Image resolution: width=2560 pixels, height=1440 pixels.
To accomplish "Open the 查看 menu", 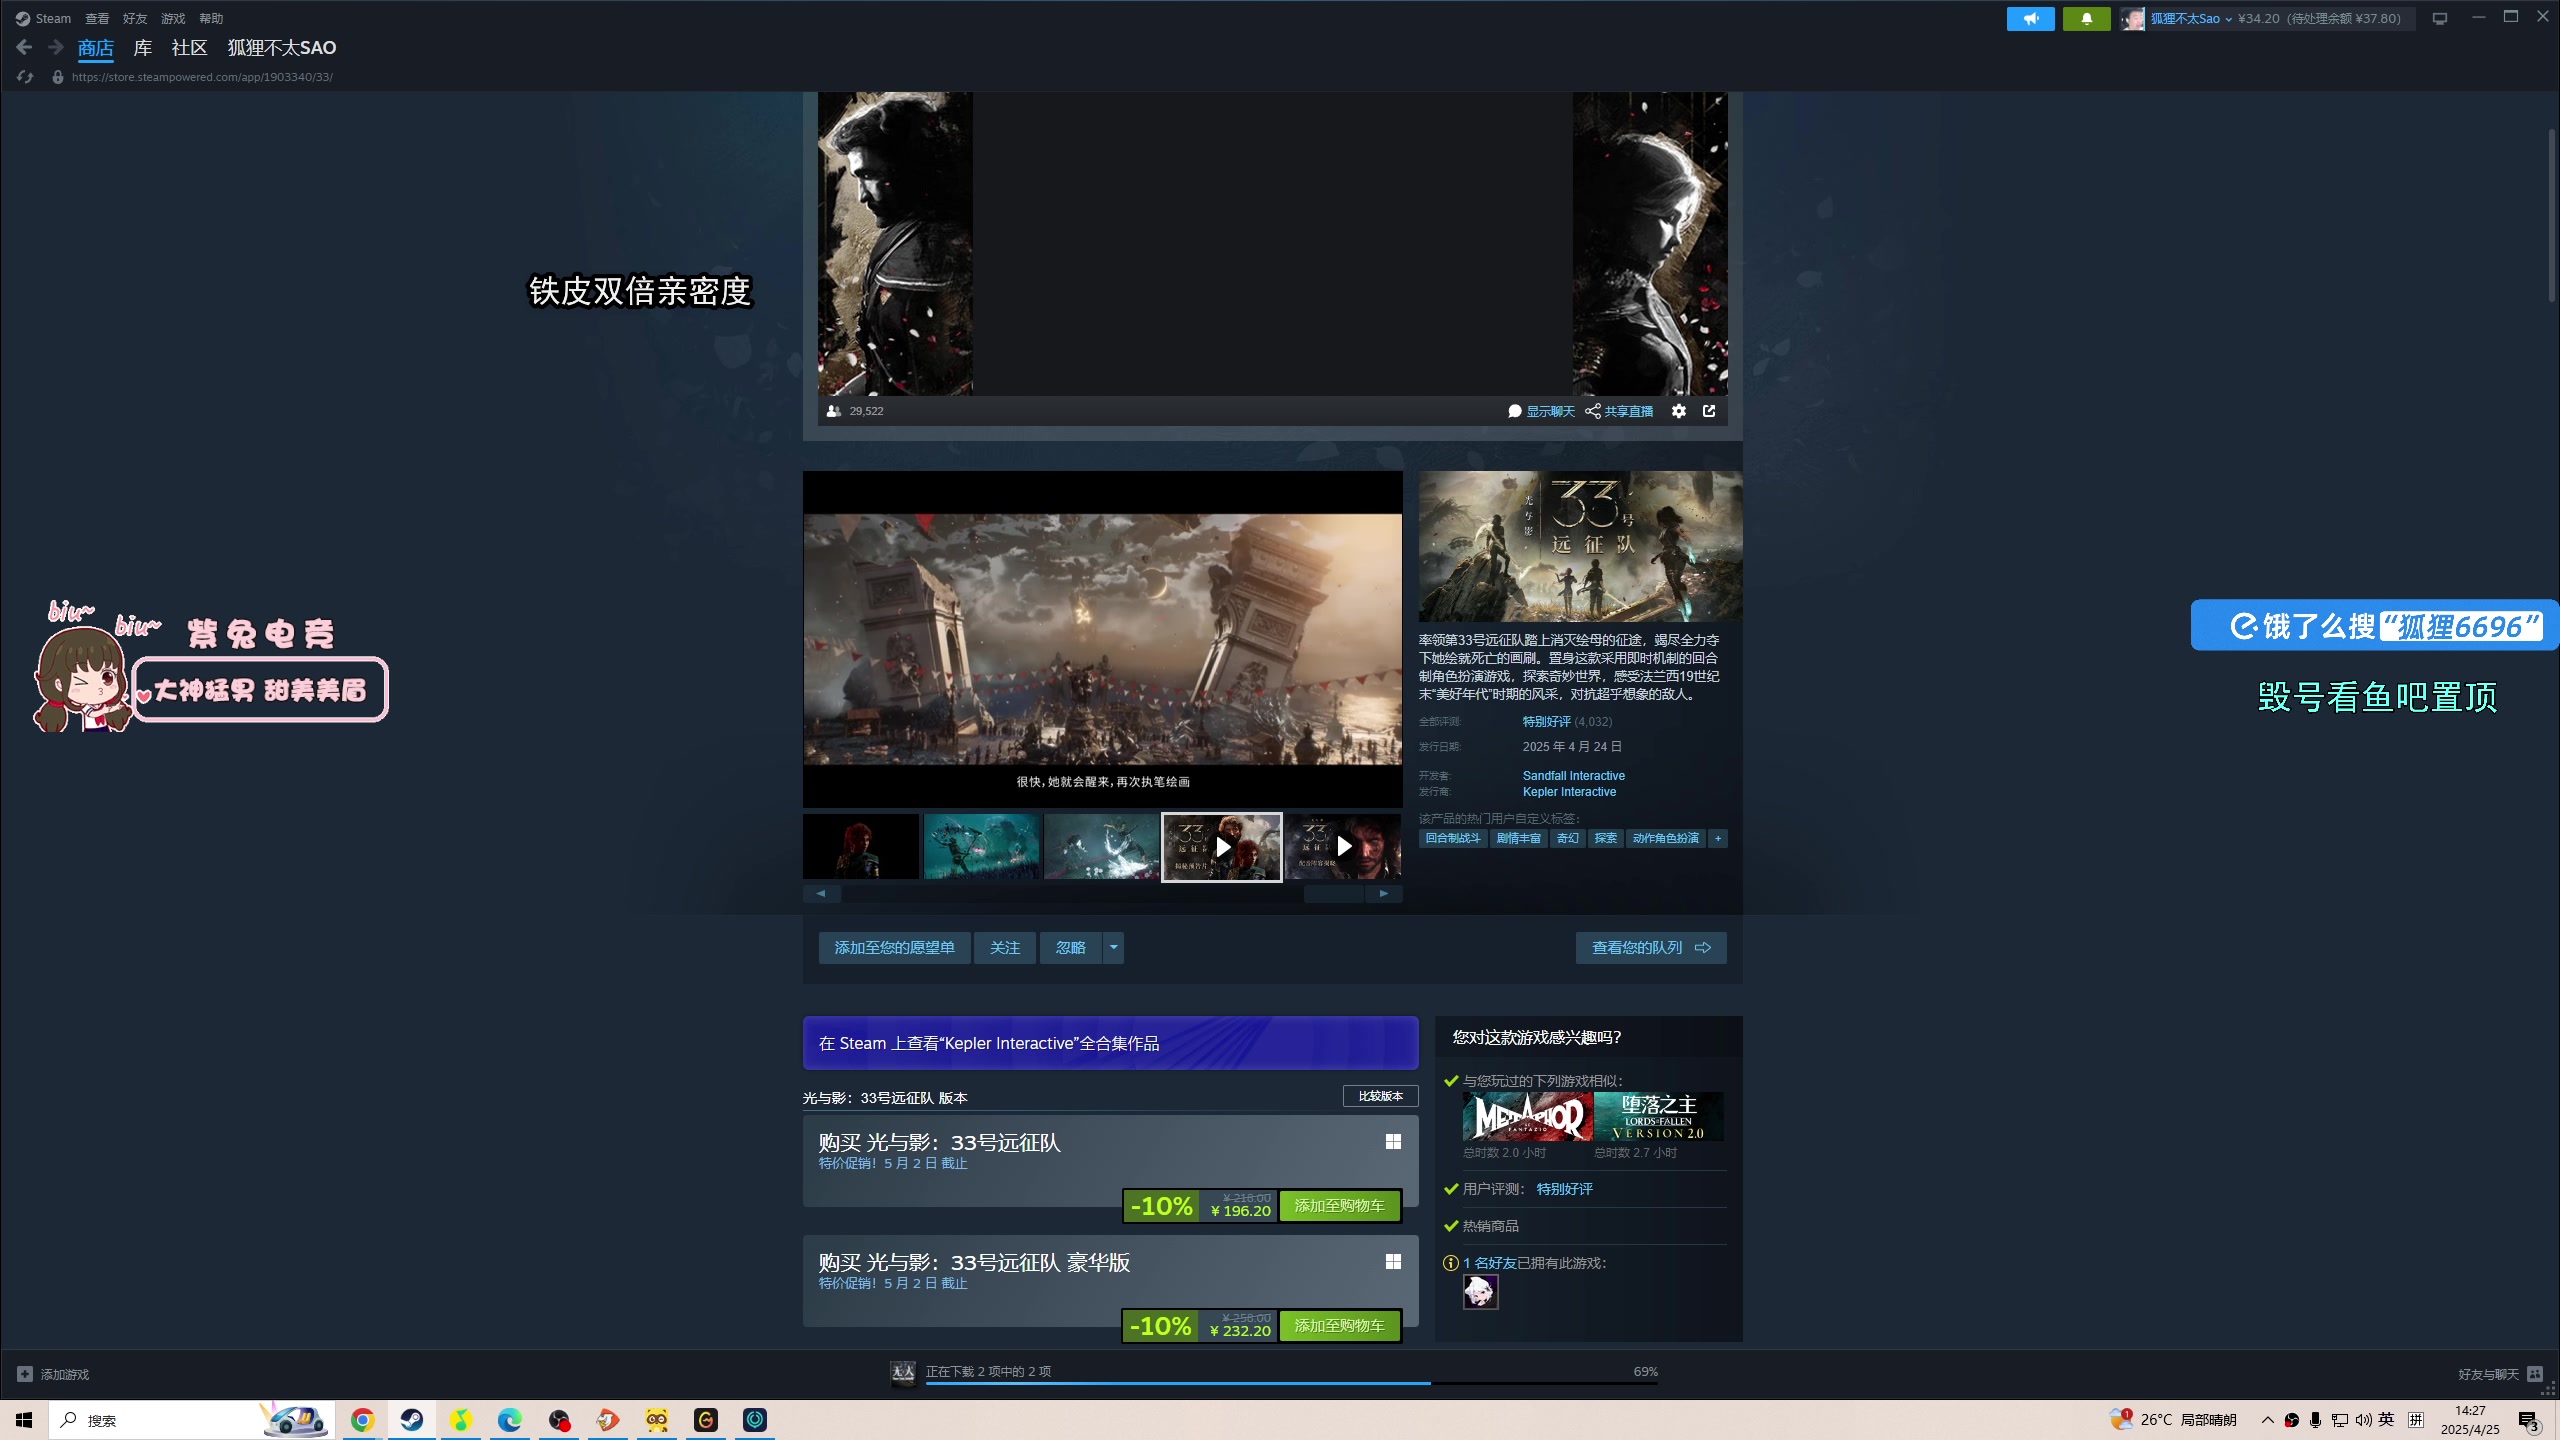I will tap(97, 18).
